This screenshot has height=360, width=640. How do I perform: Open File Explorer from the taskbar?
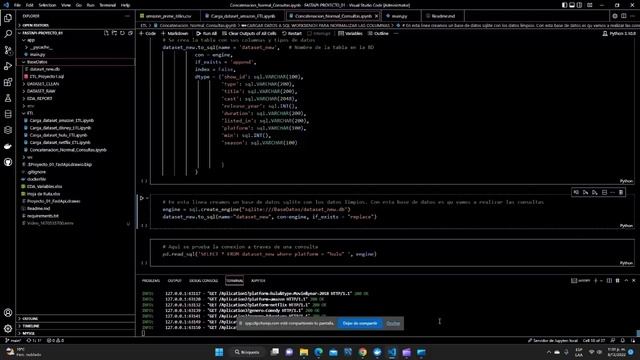[x=304, y=352]
